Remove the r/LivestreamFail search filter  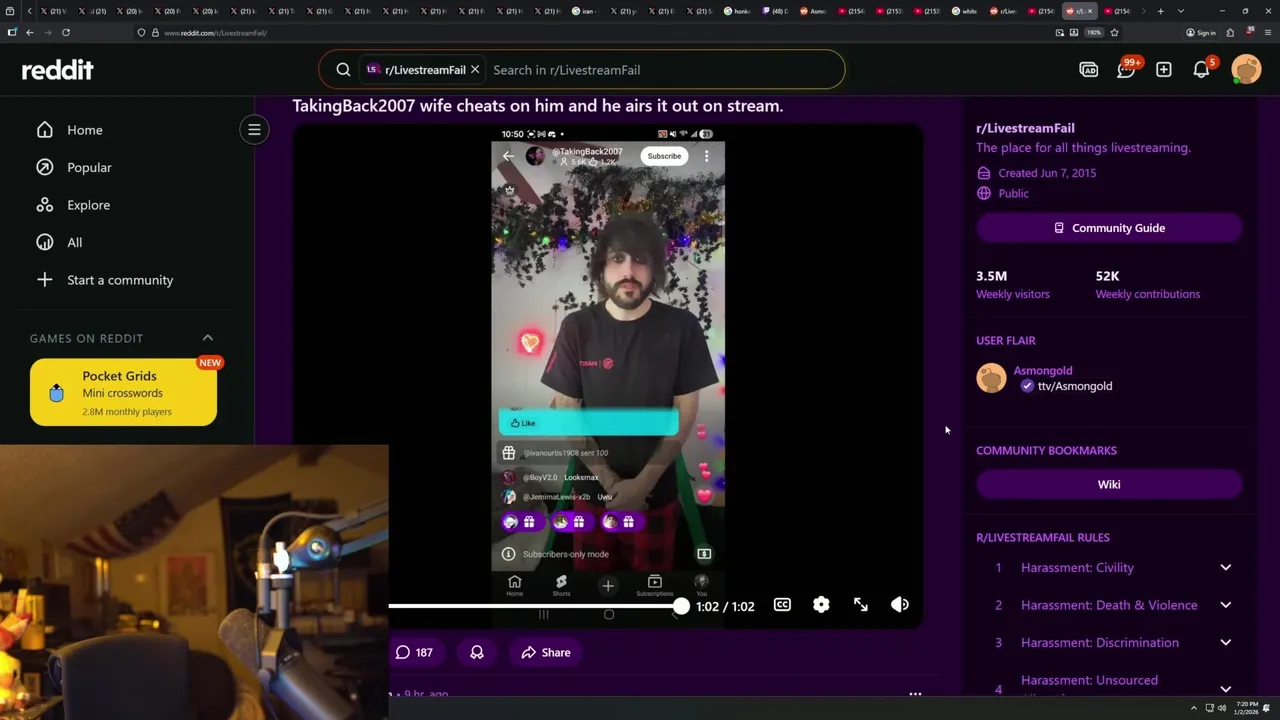pyautogui.click(x=475, y=70)
